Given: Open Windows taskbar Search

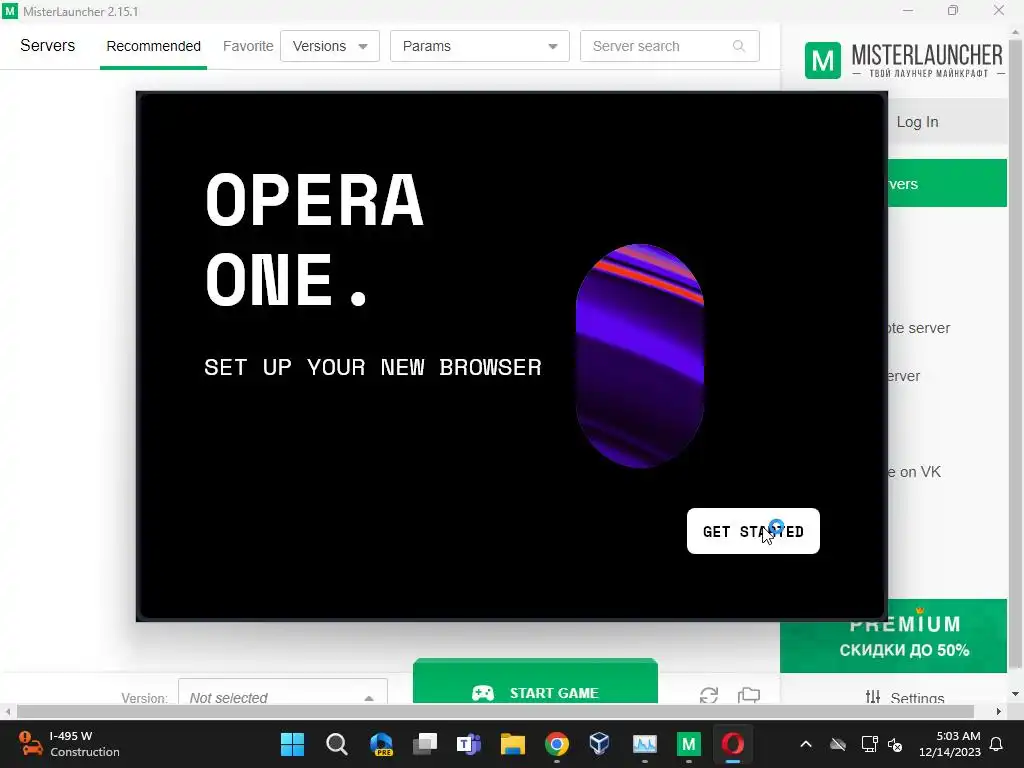Looking at the screenshot, I should click(336, 744).
